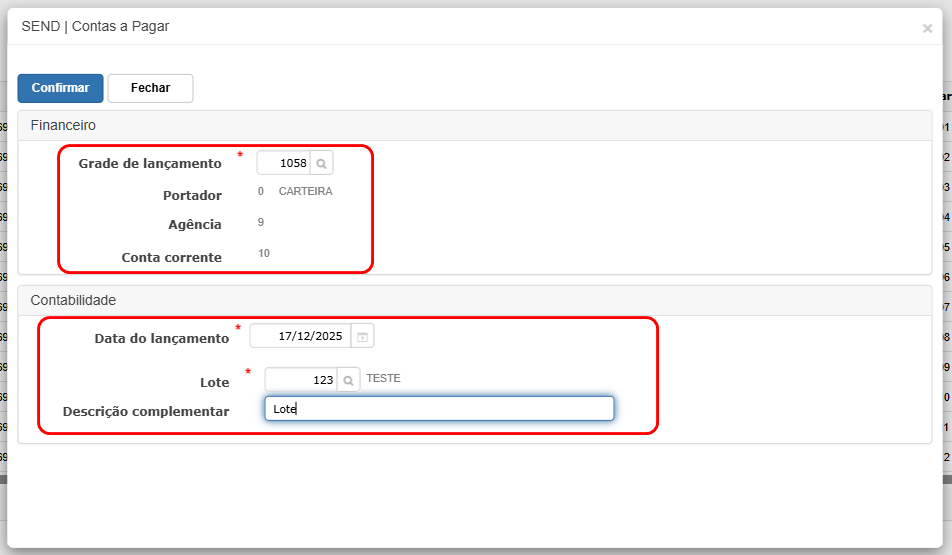Click the Financeiro section header
The height and width of the screenshot is (555, 952).
click(63, 126)
